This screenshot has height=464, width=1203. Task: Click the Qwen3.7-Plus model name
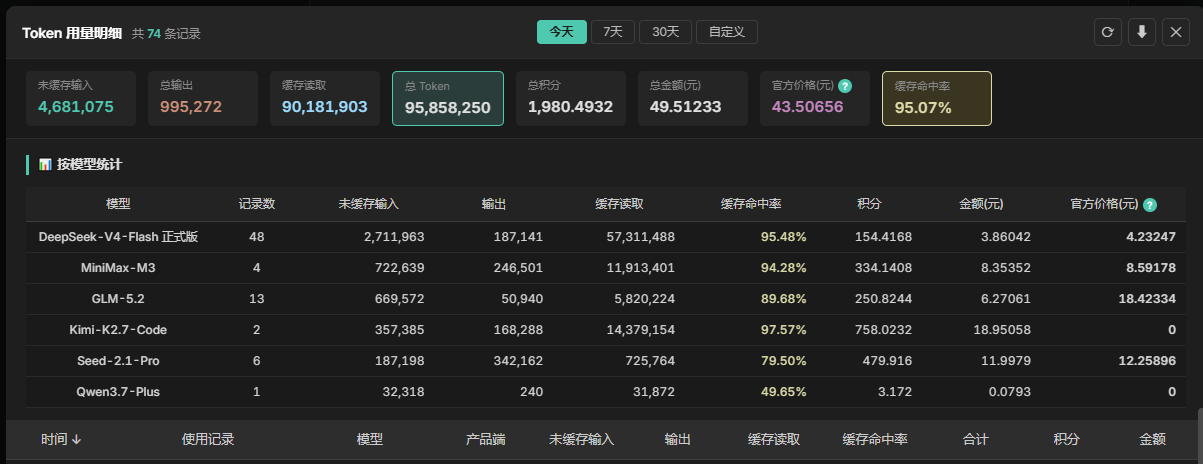click(x=118, y=392)
